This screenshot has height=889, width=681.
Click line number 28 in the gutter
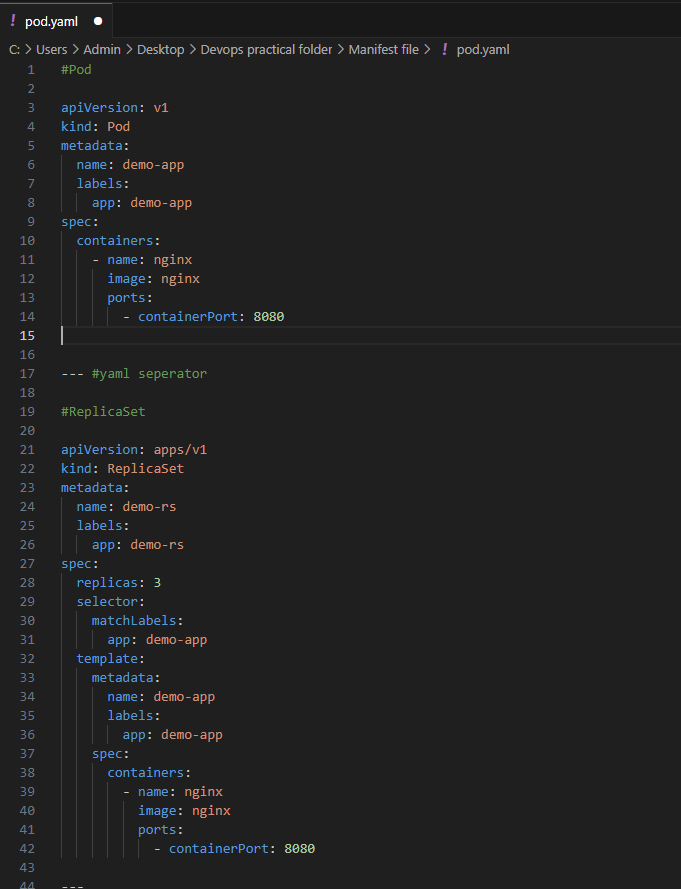pos(27,583)
